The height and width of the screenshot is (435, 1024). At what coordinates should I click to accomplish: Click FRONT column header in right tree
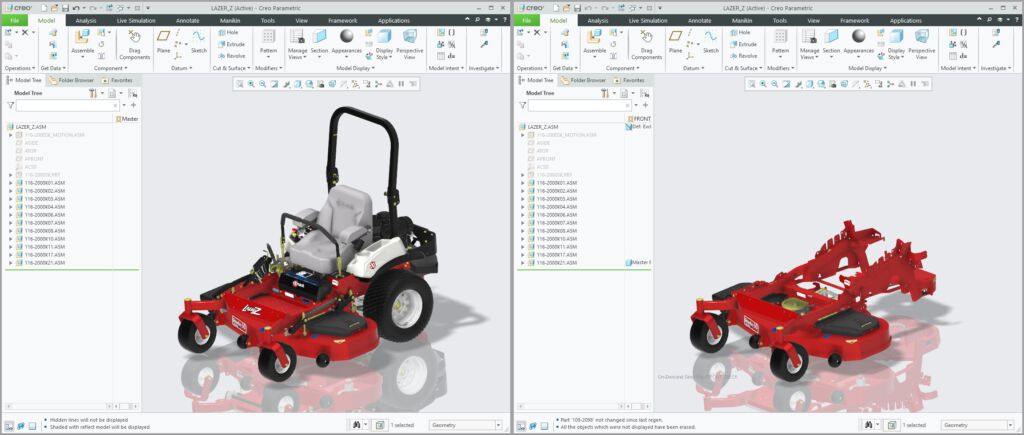pyautogui.click(x=639, y=119)
